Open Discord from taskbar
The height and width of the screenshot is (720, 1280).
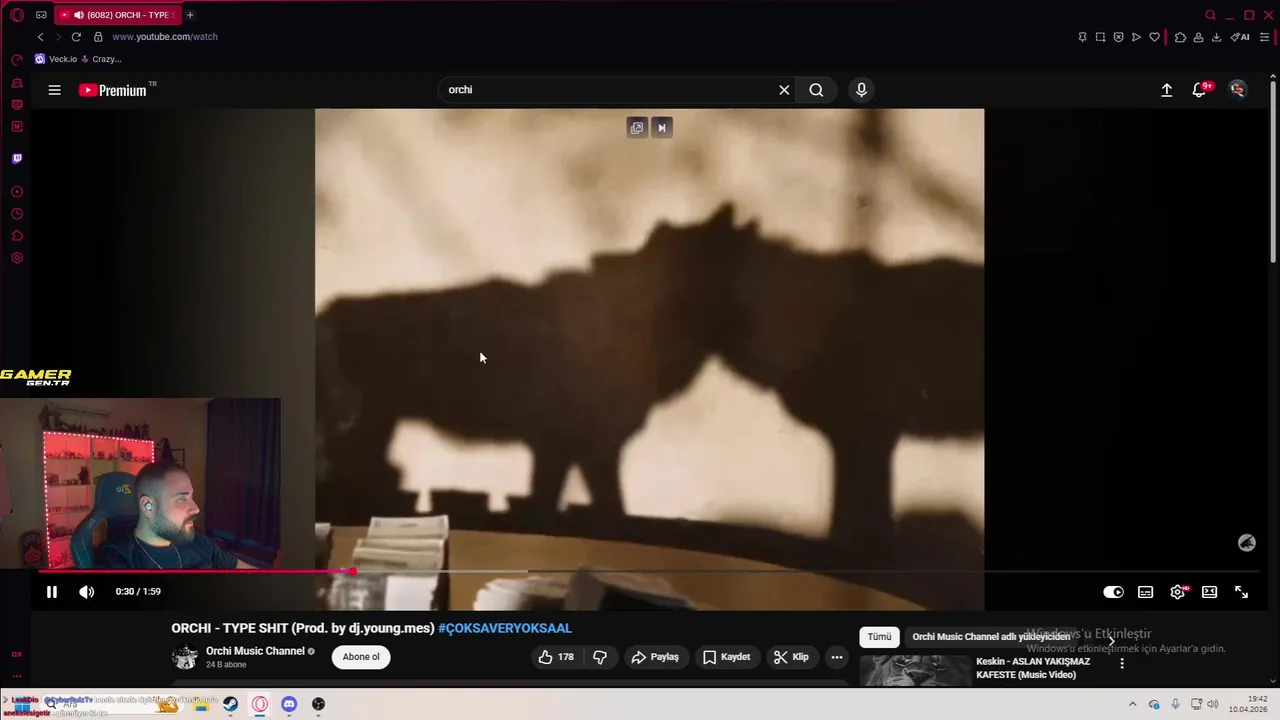pos(289,704)
